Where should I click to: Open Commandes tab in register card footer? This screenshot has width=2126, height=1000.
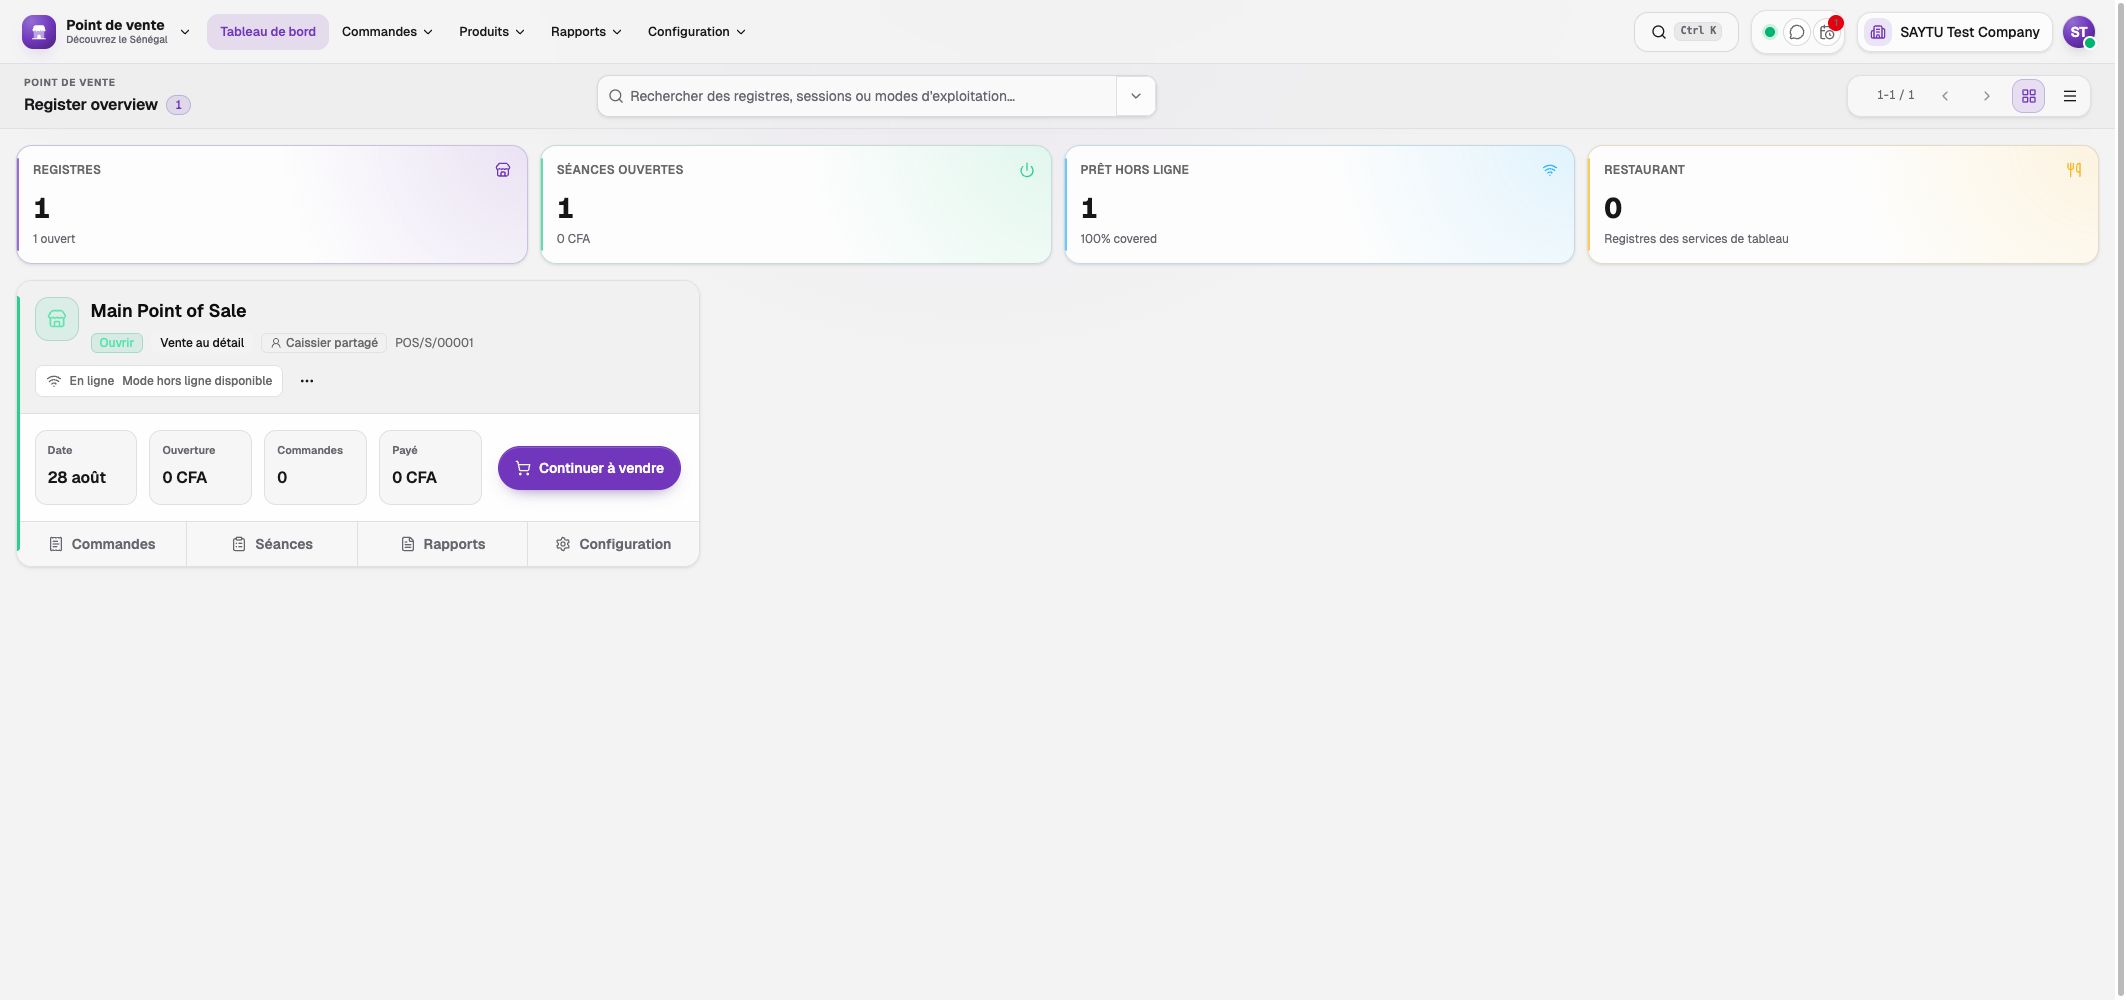pyautogui.click(x=102, y=544)
